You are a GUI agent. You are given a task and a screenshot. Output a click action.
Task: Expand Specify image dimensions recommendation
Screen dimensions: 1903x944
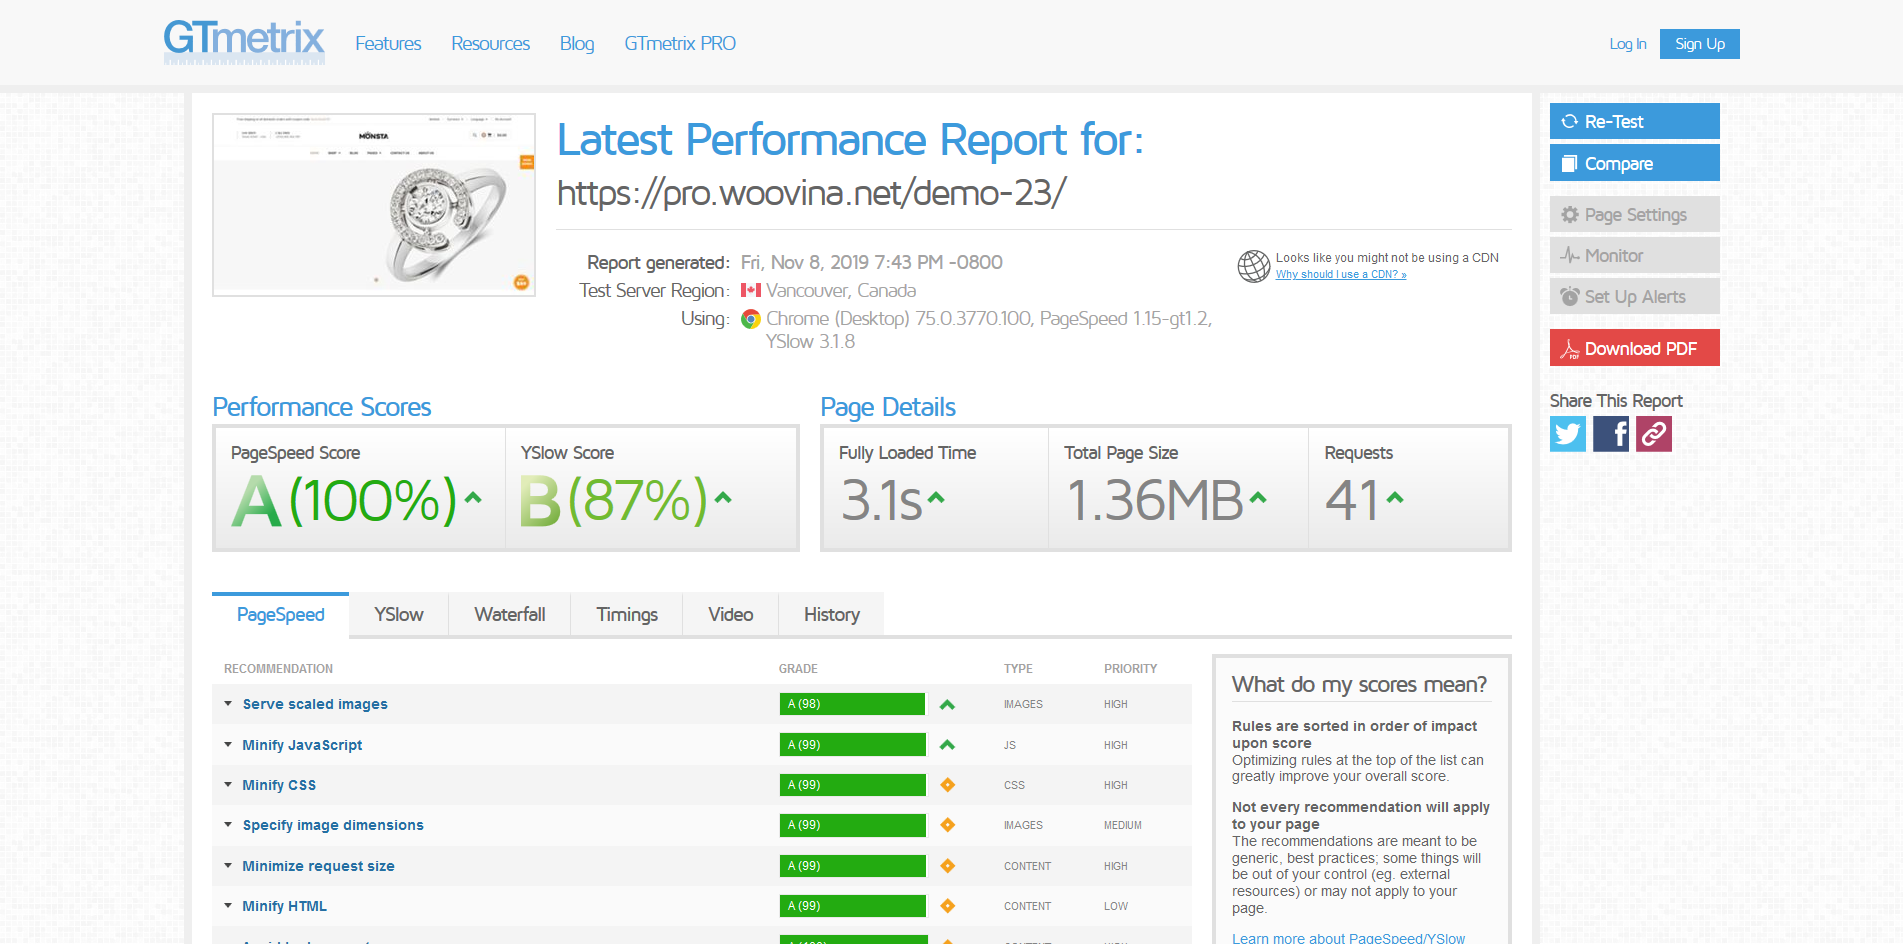coord(228,825)
